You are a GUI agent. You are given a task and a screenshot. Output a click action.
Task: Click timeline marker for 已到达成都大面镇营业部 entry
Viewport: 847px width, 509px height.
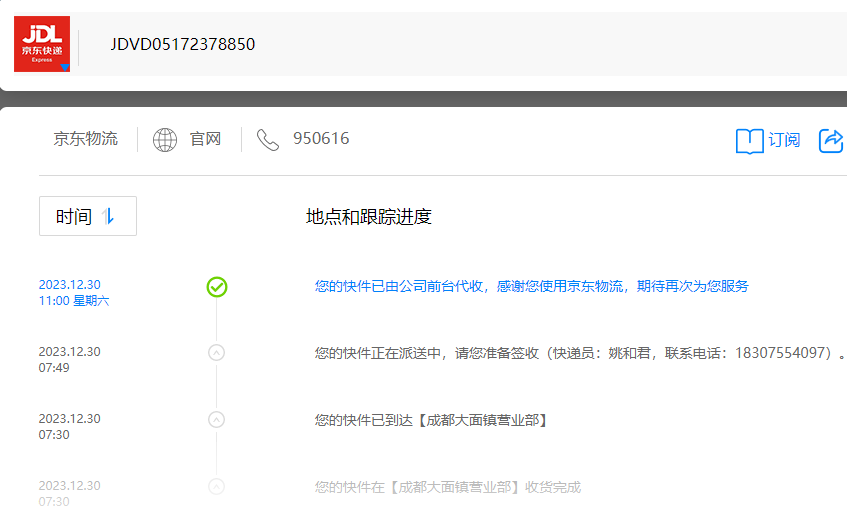(217, 420)
